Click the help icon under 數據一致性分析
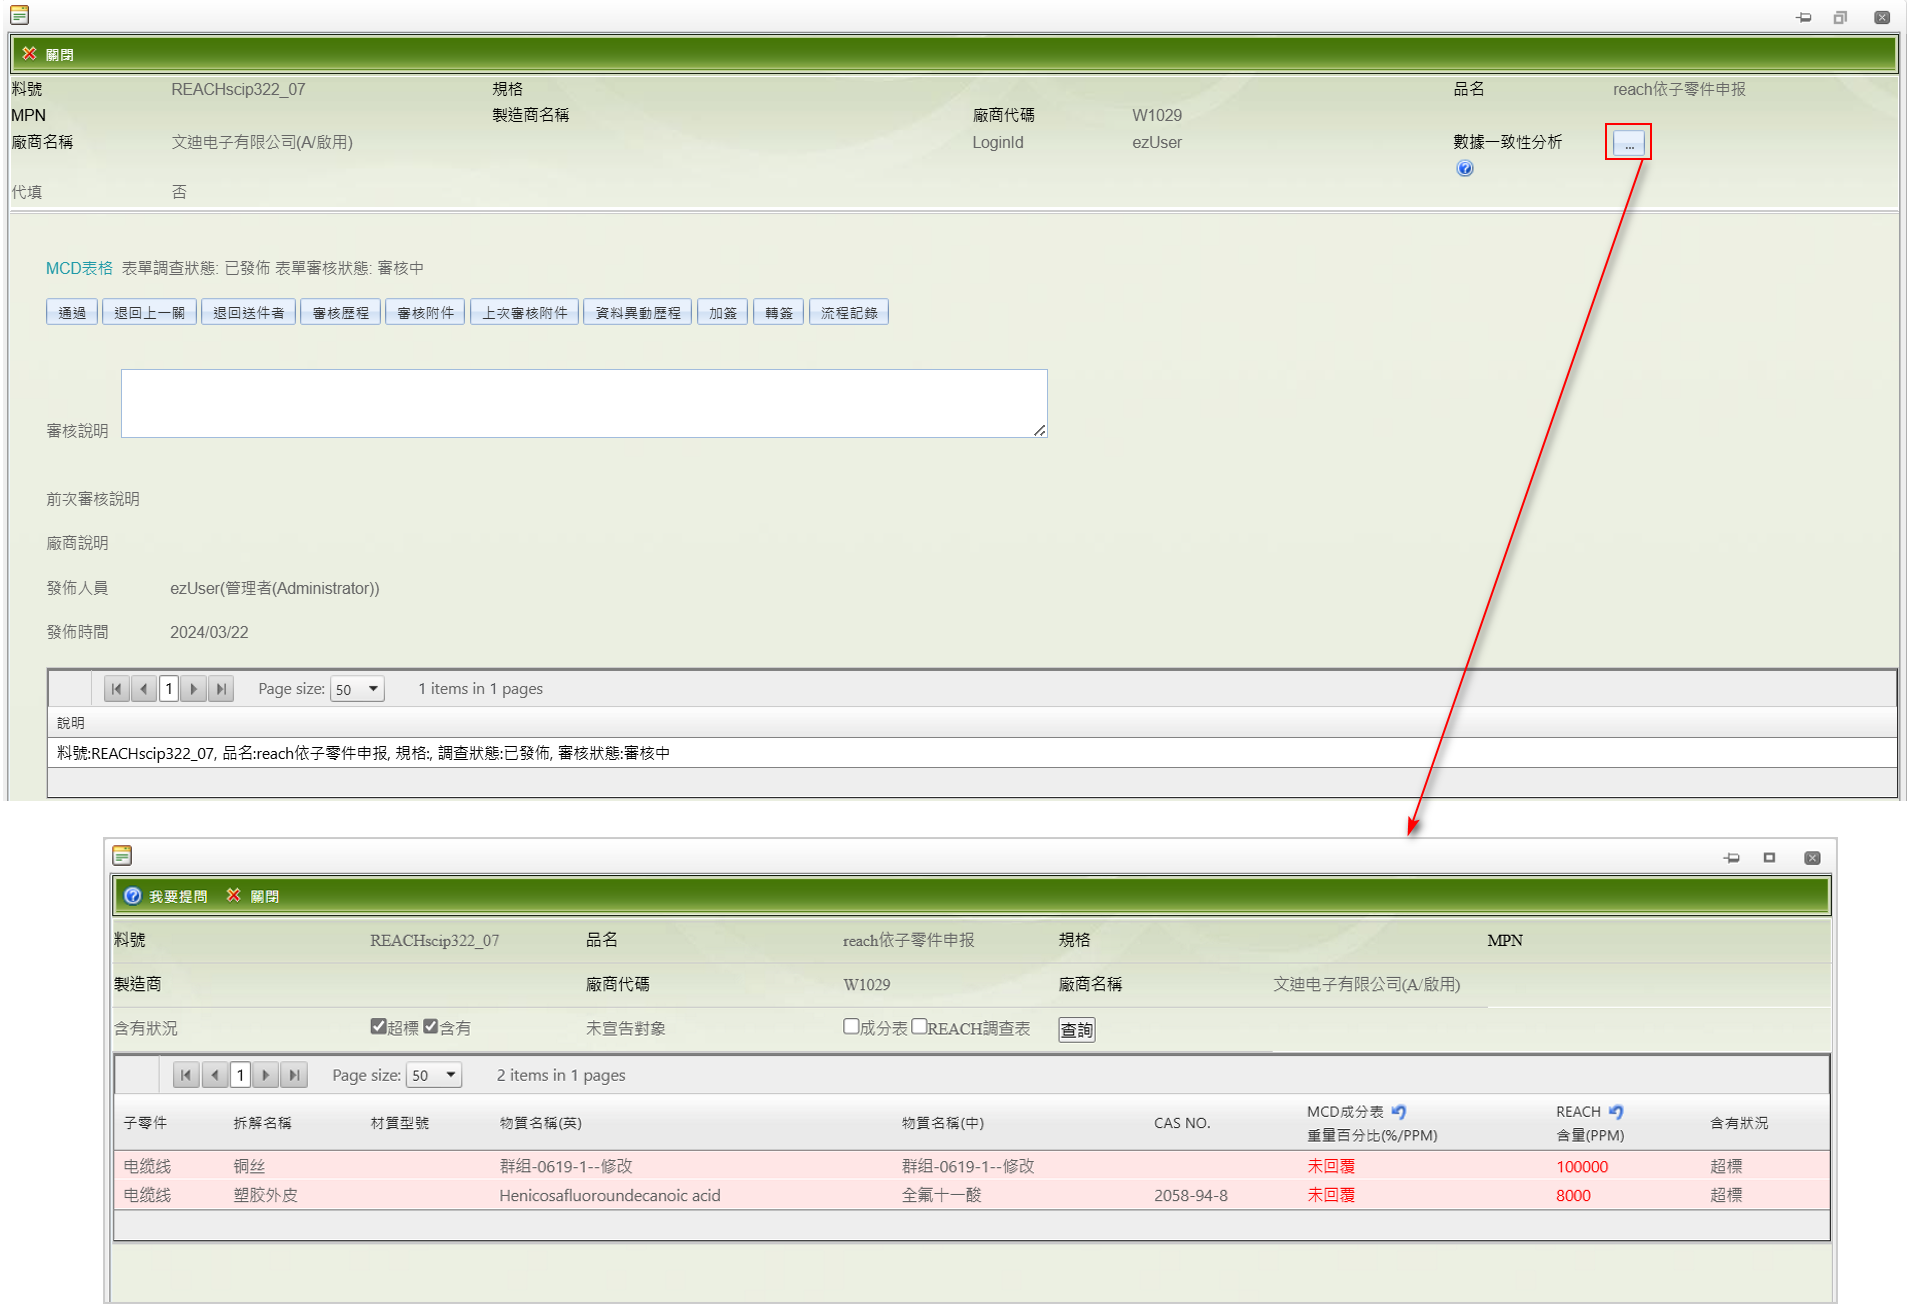This screenshot has height=1307, width=1911. (x=1465, y=168)
